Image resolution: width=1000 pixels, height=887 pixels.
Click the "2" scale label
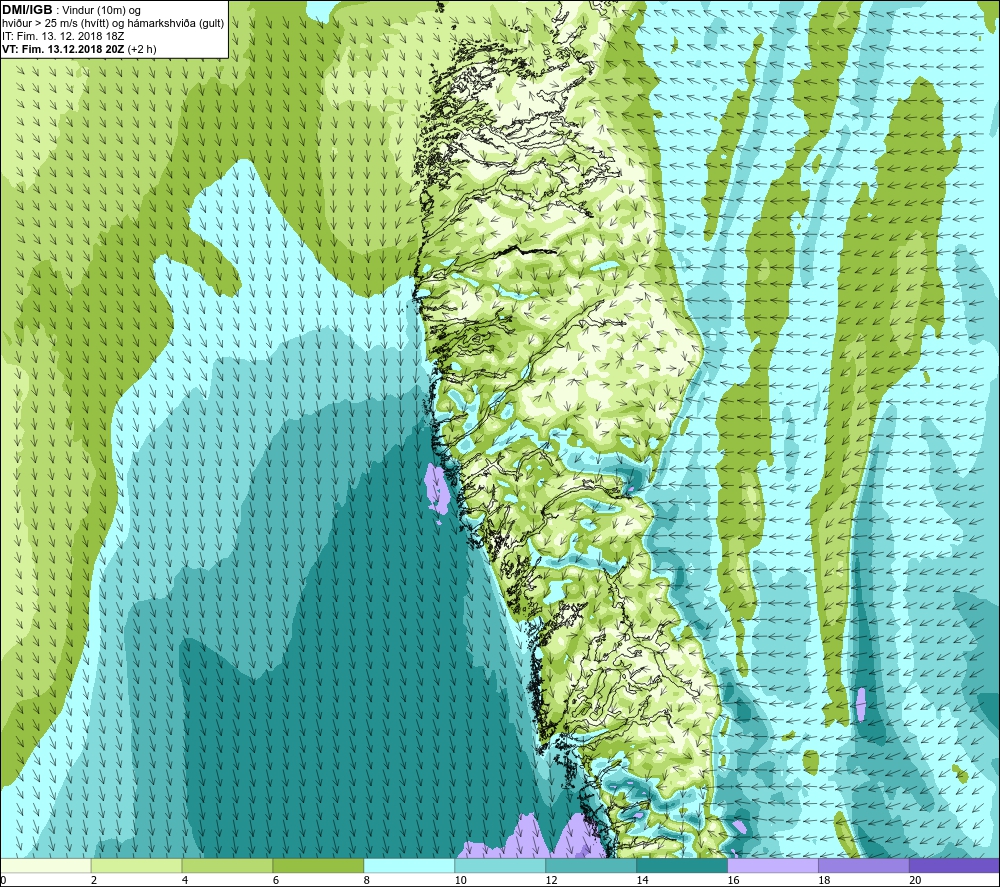pyautogui.click(x=94, y=880)
